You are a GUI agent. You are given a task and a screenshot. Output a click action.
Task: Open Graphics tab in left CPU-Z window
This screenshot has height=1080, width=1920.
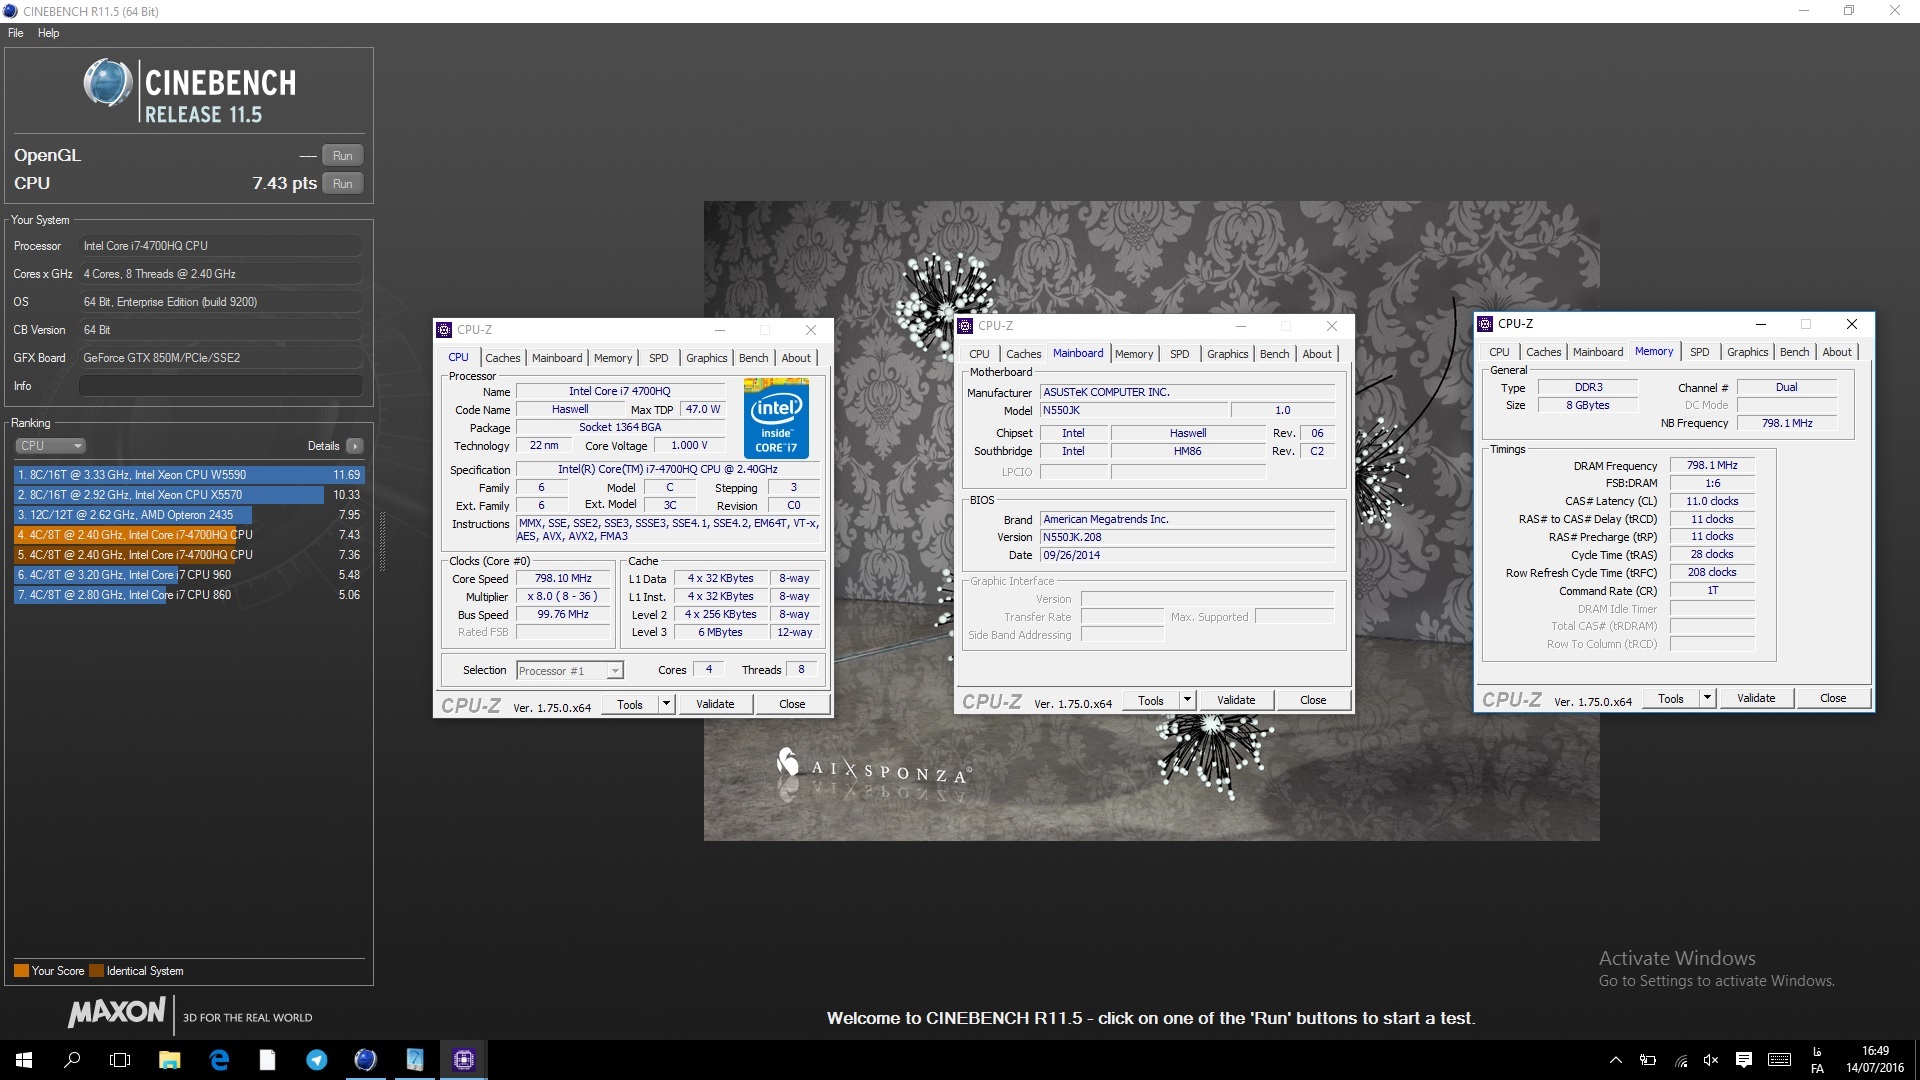(x=707, y=358)
